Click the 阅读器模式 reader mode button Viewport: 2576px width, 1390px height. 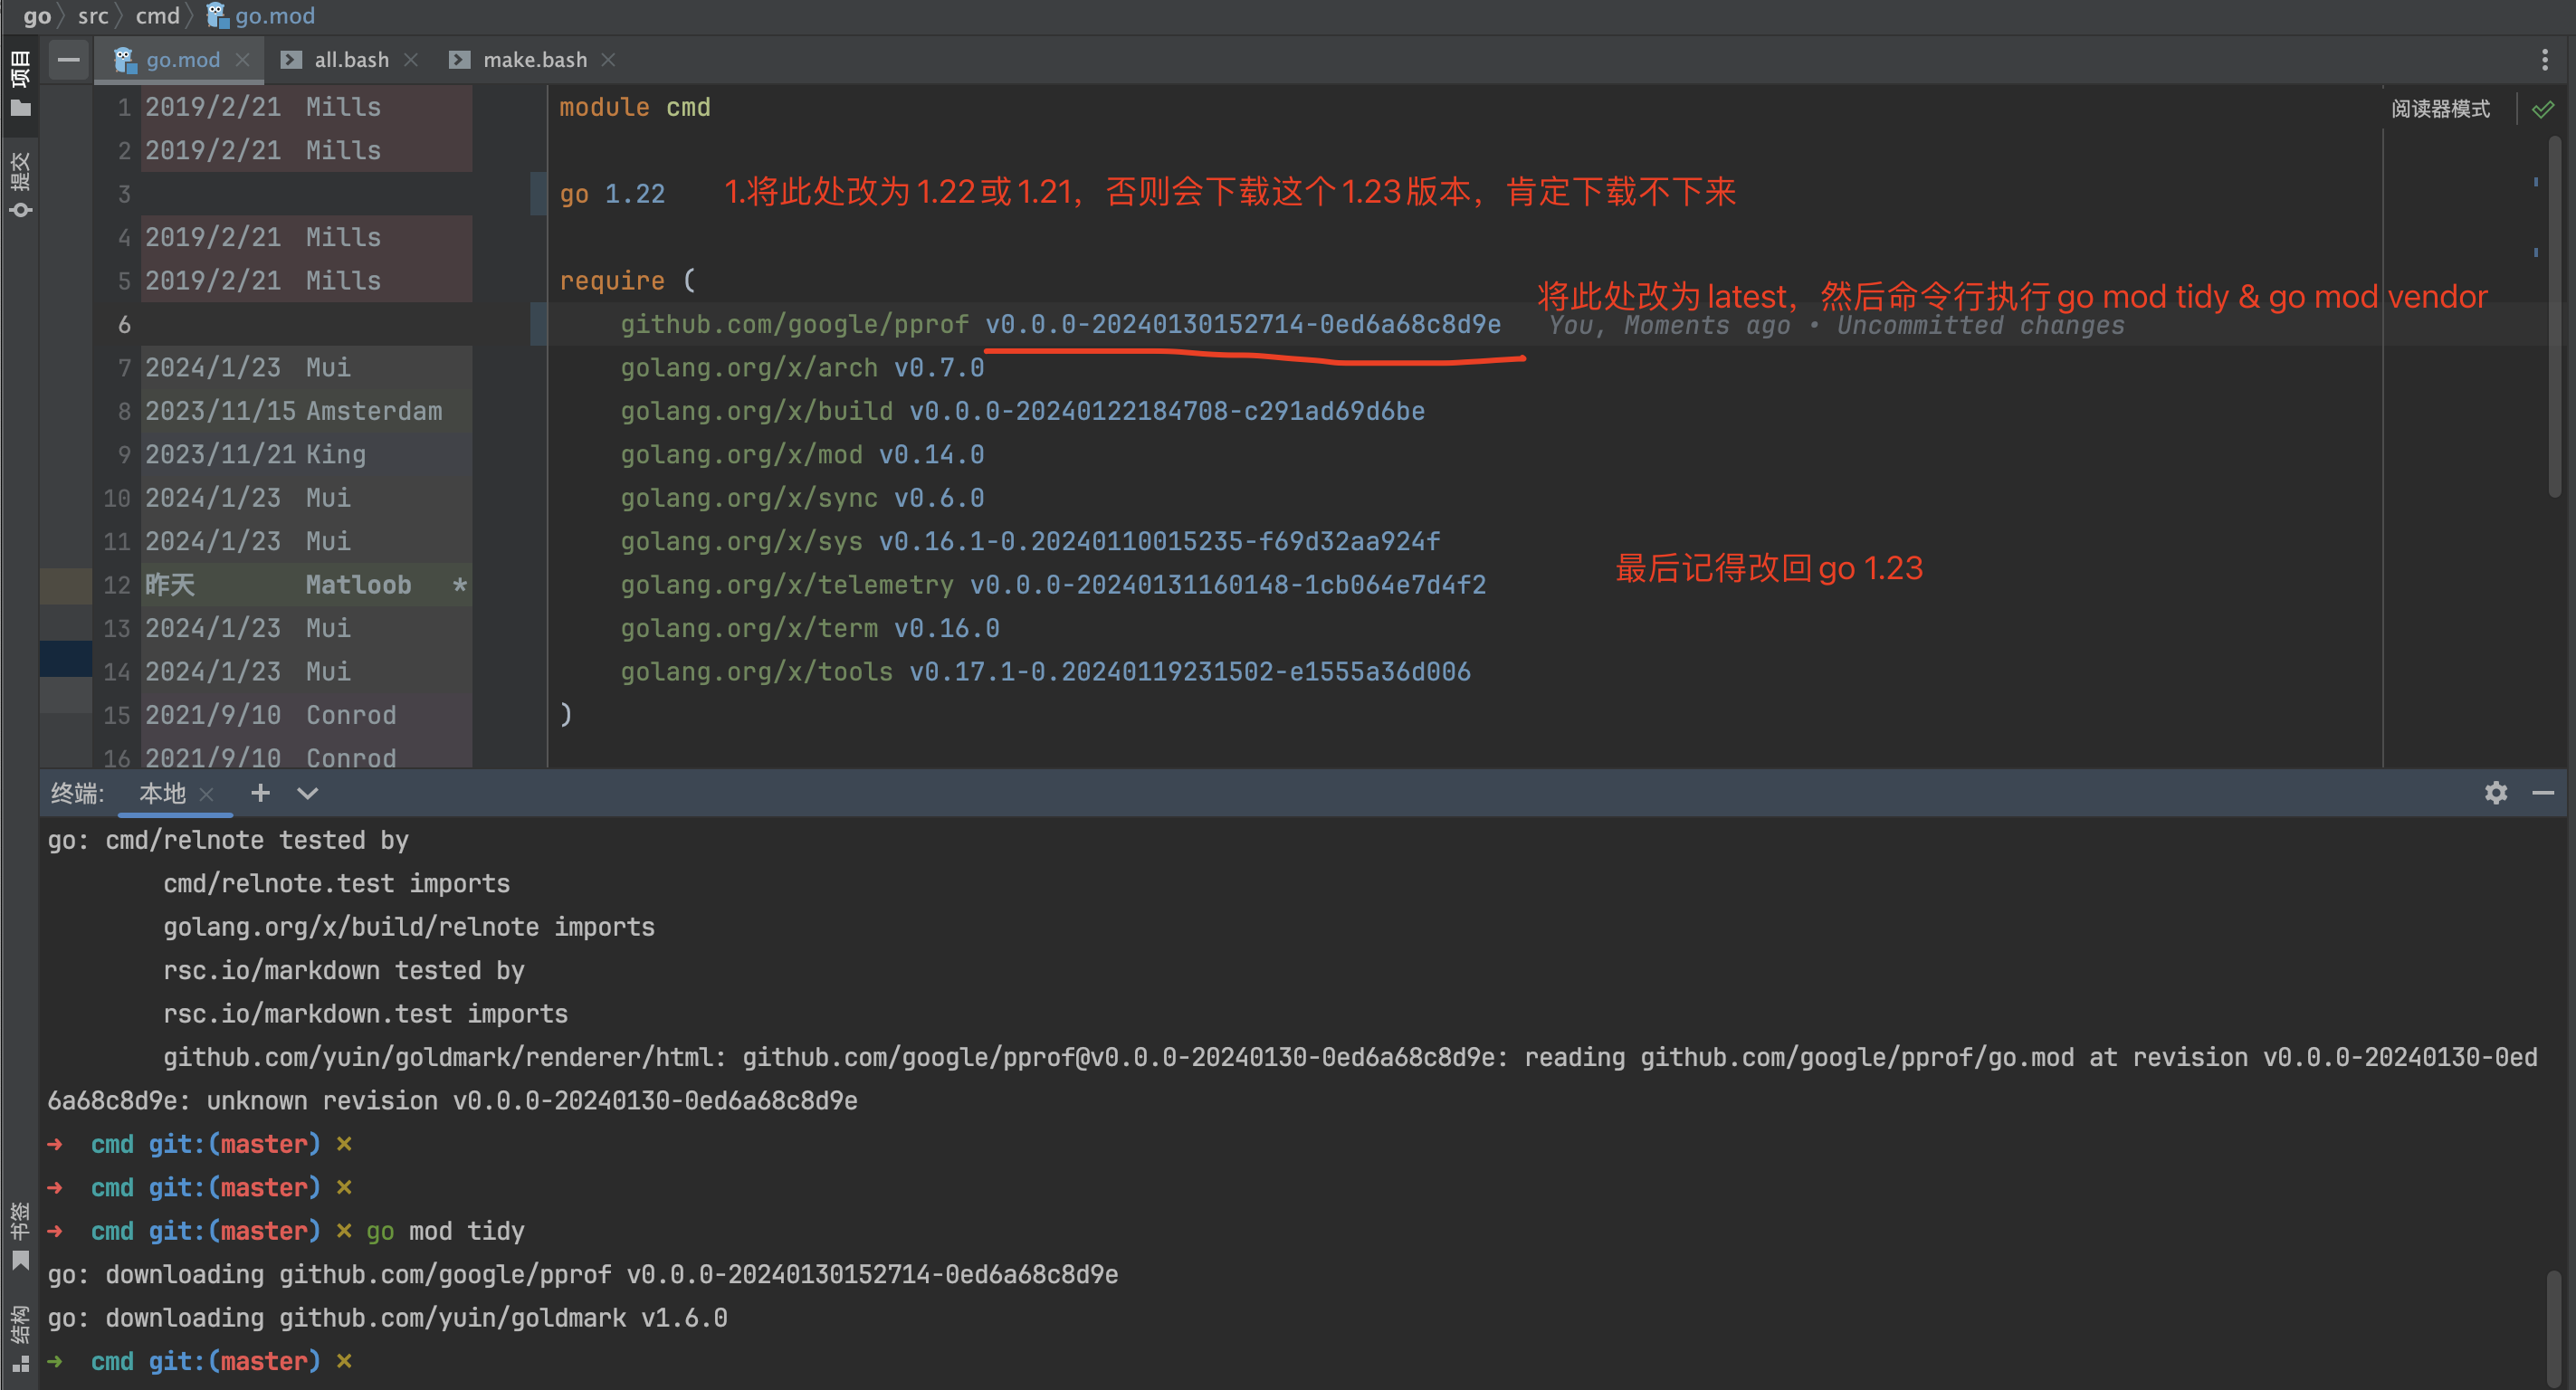click(x=2440, y=109)
